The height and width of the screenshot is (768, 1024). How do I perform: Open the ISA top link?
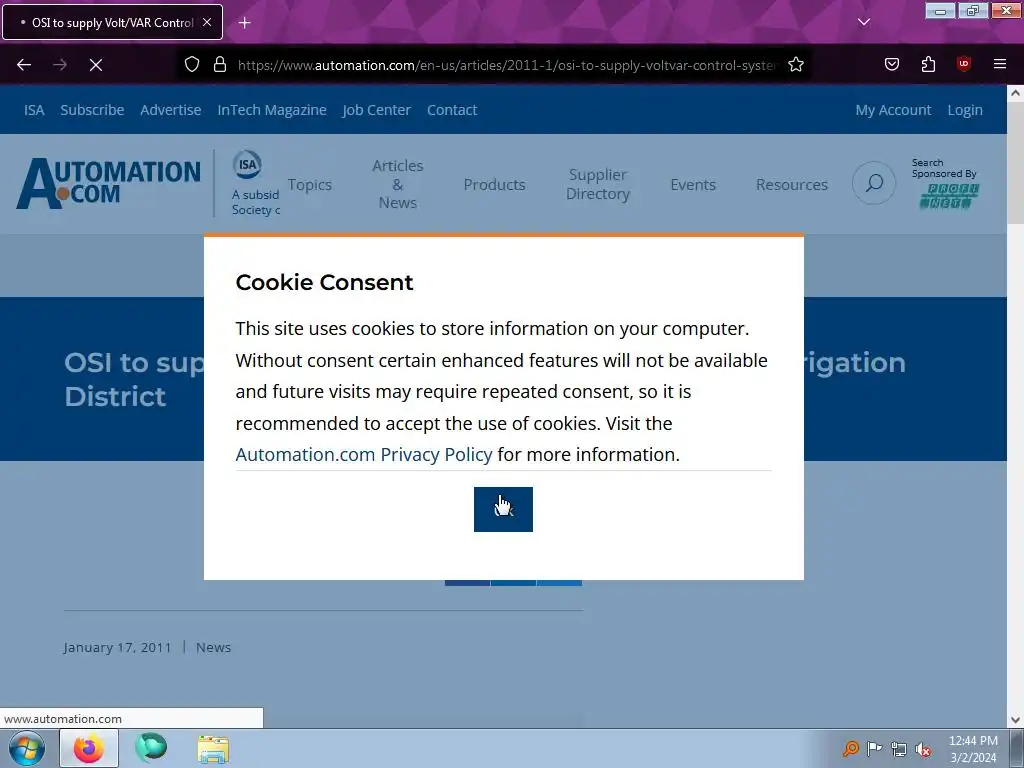tap(34, 110)
